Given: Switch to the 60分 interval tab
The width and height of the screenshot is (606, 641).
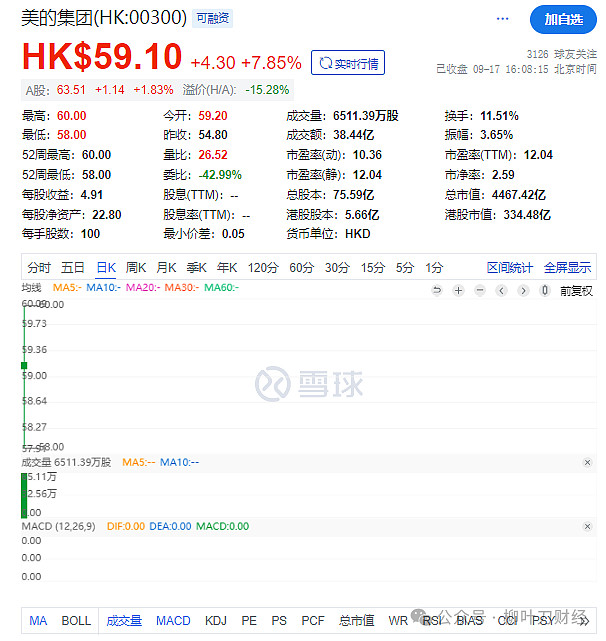Looking at the screenshot, I should [302, 268].
